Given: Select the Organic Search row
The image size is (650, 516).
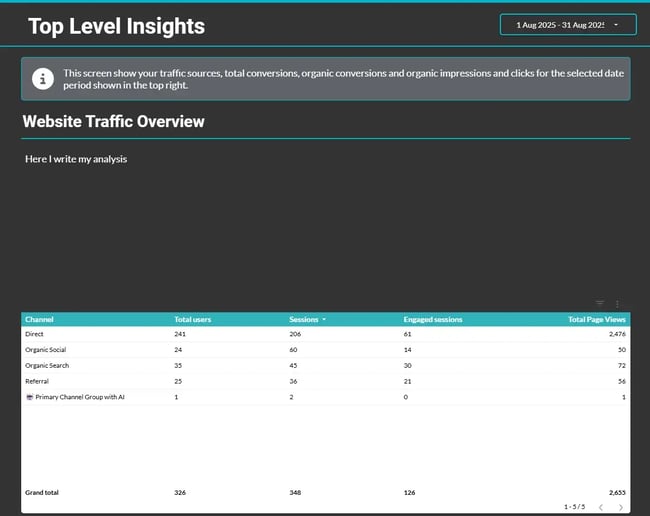Looking at the screenshot, I should coord(47,366).
